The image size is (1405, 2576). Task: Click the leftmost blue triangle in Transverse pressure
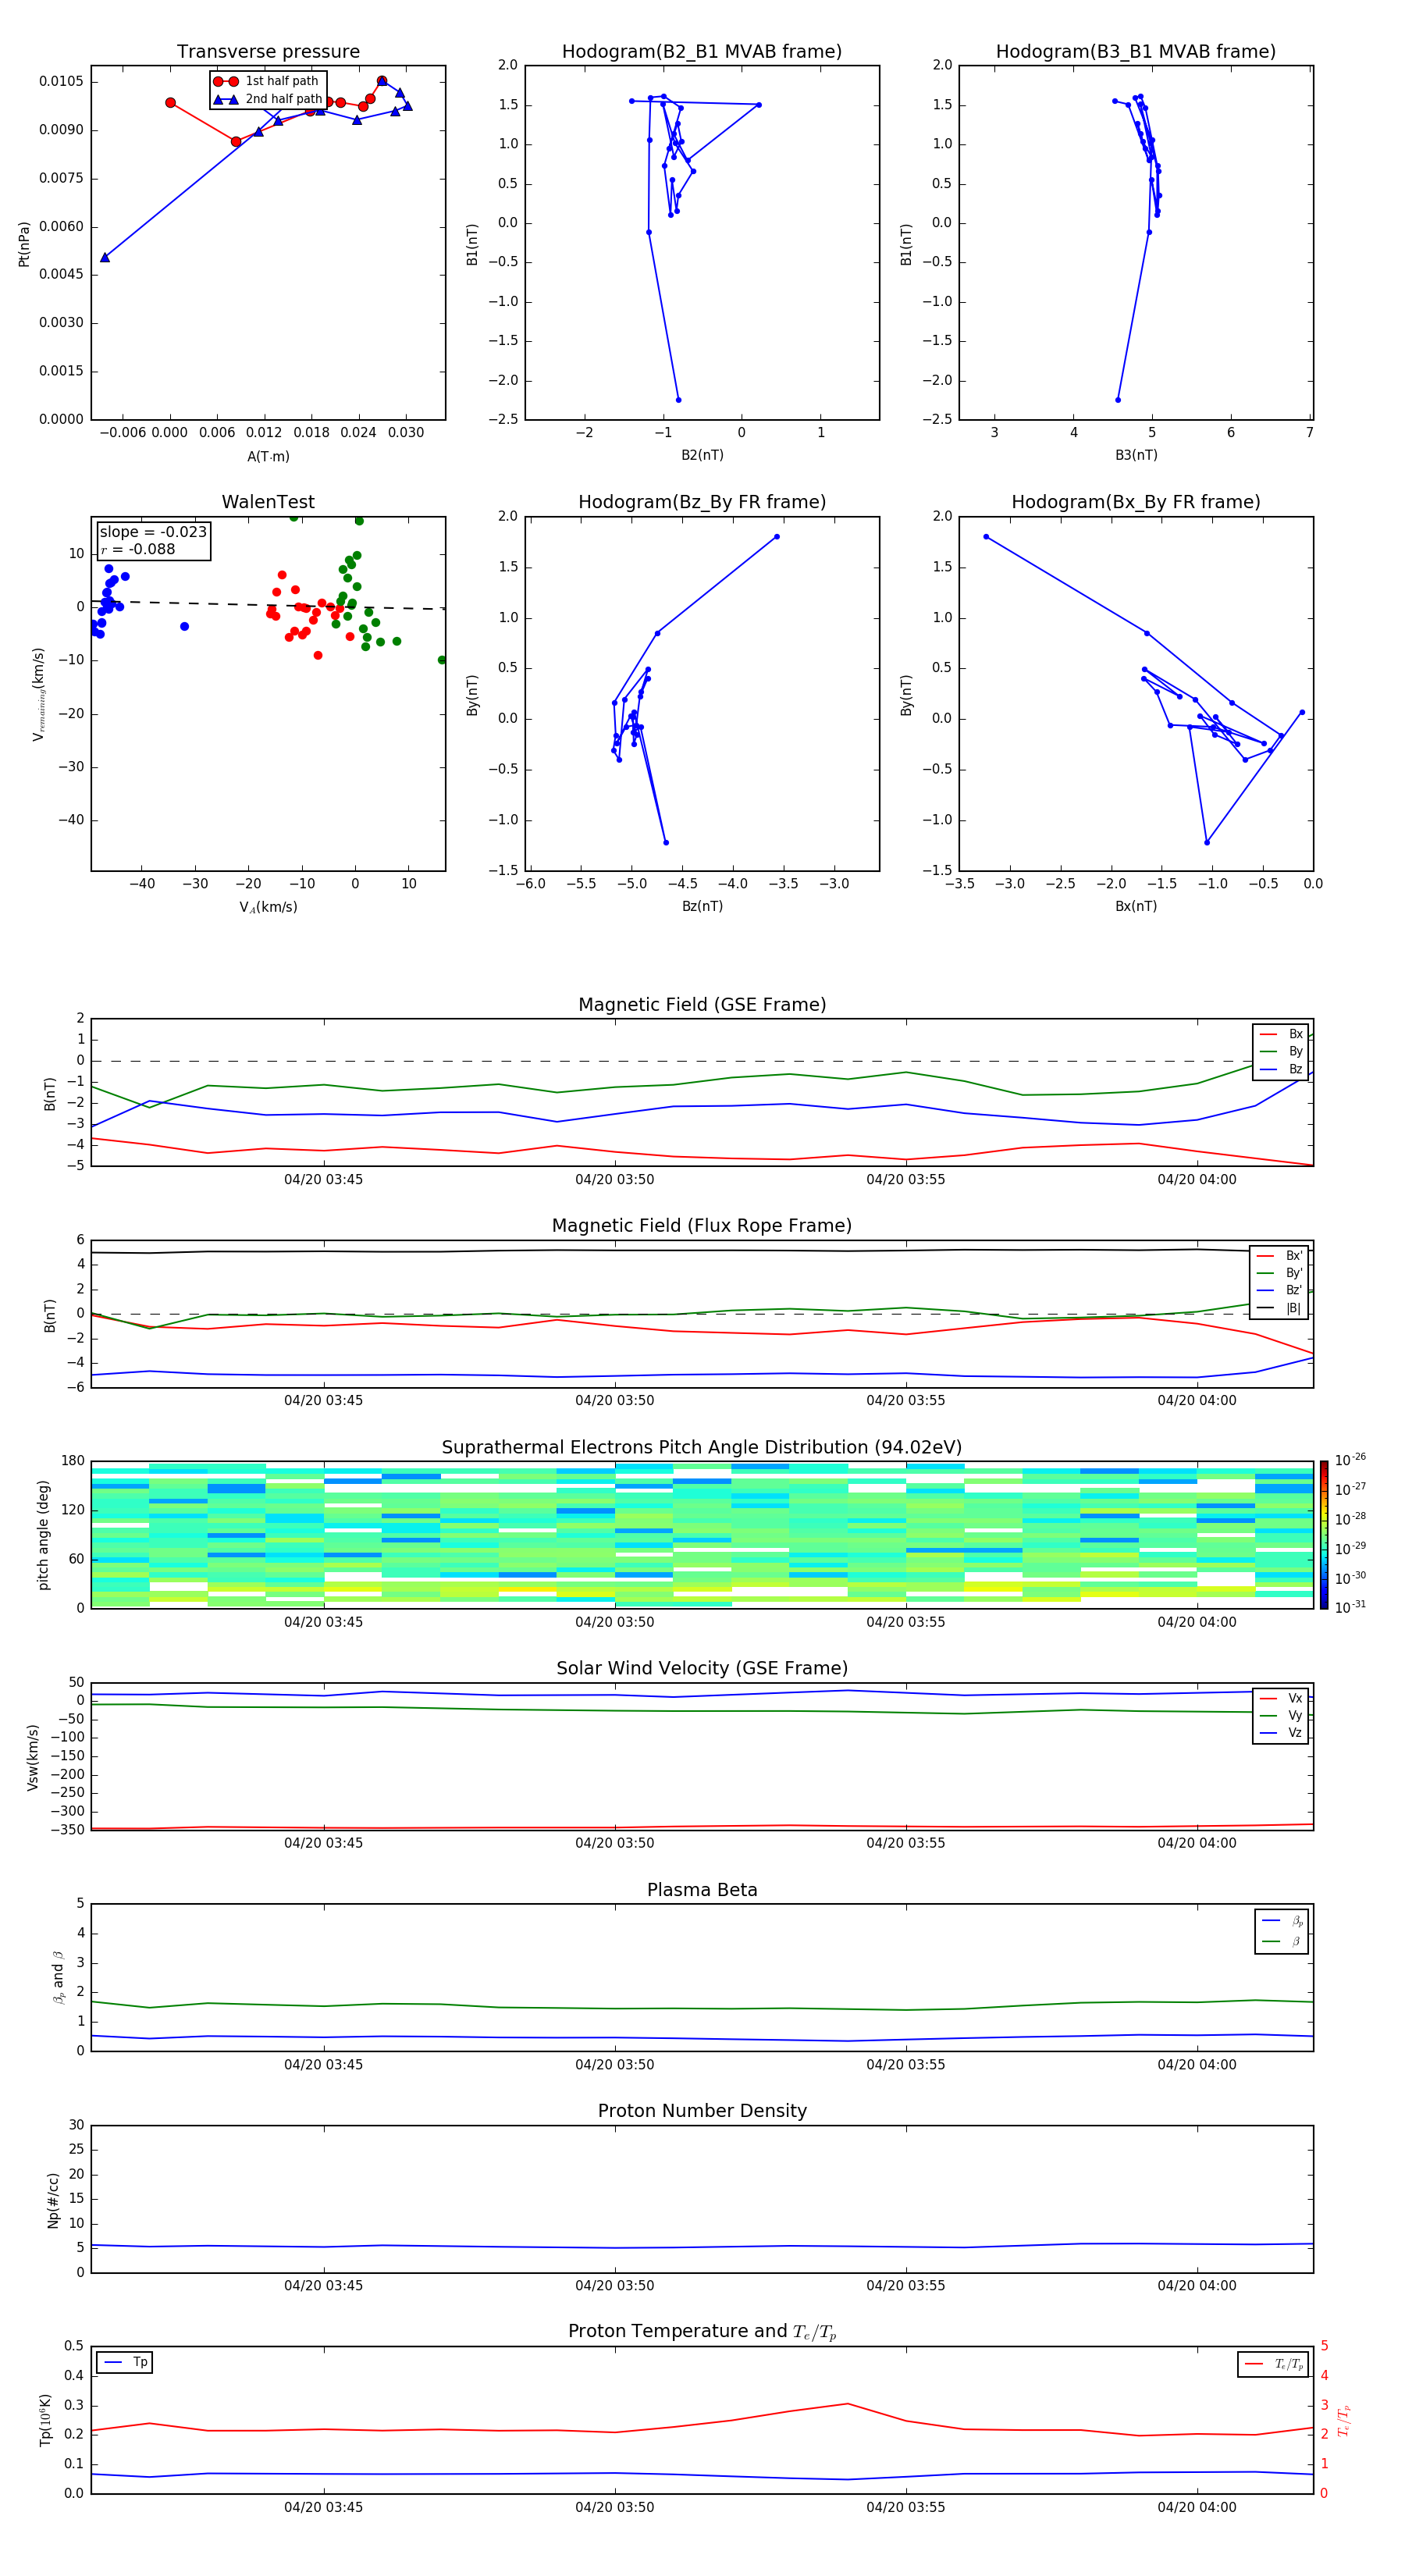tap(105, 257)
